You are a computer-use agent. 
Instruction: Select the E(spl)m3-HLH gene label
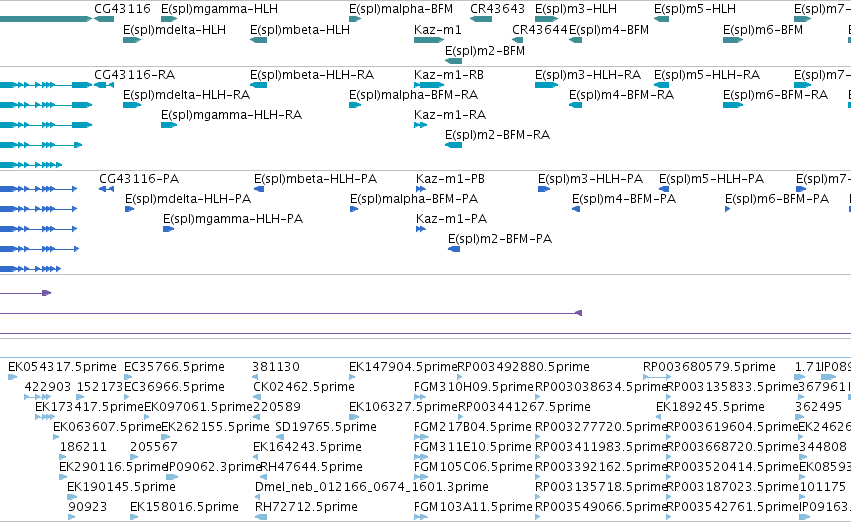point(576,9)
